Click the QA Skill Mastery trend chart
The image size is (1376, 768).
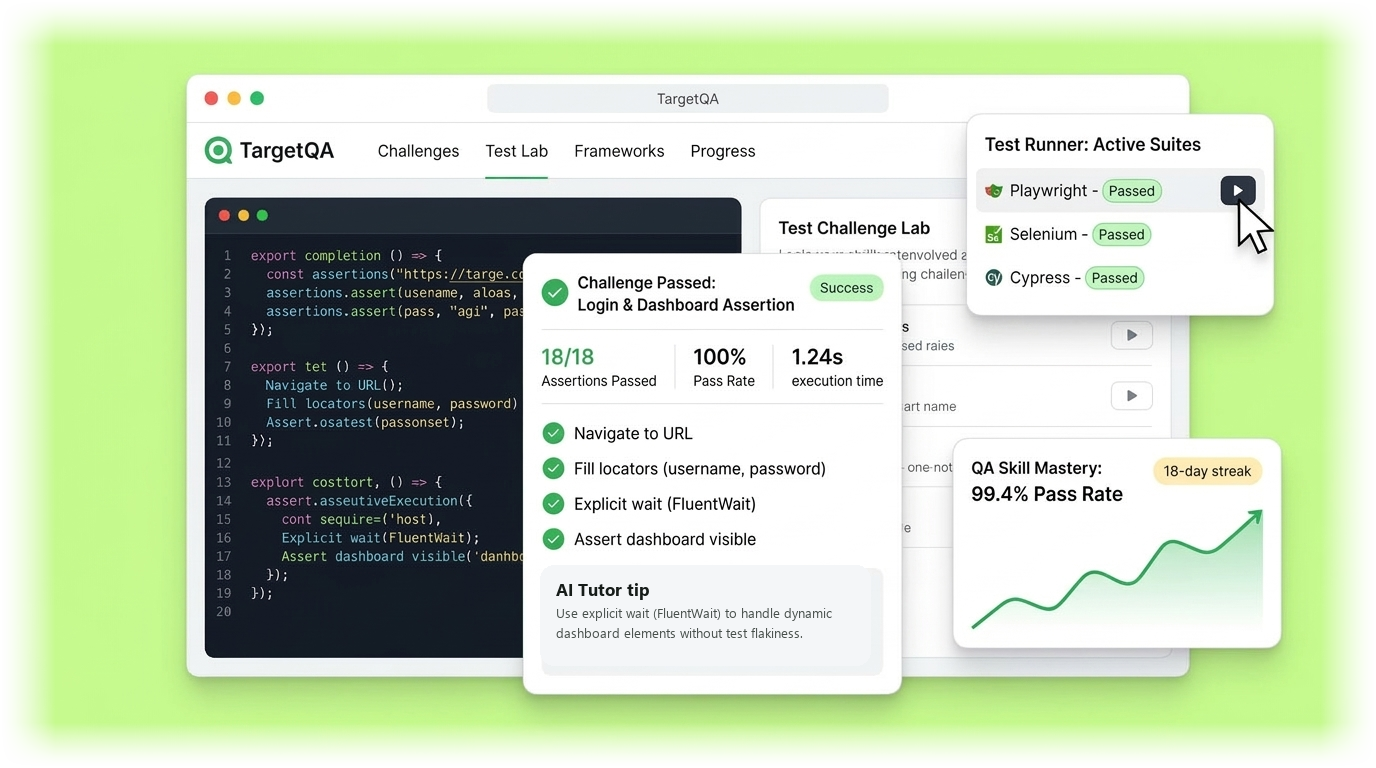tap(1117, 569)
